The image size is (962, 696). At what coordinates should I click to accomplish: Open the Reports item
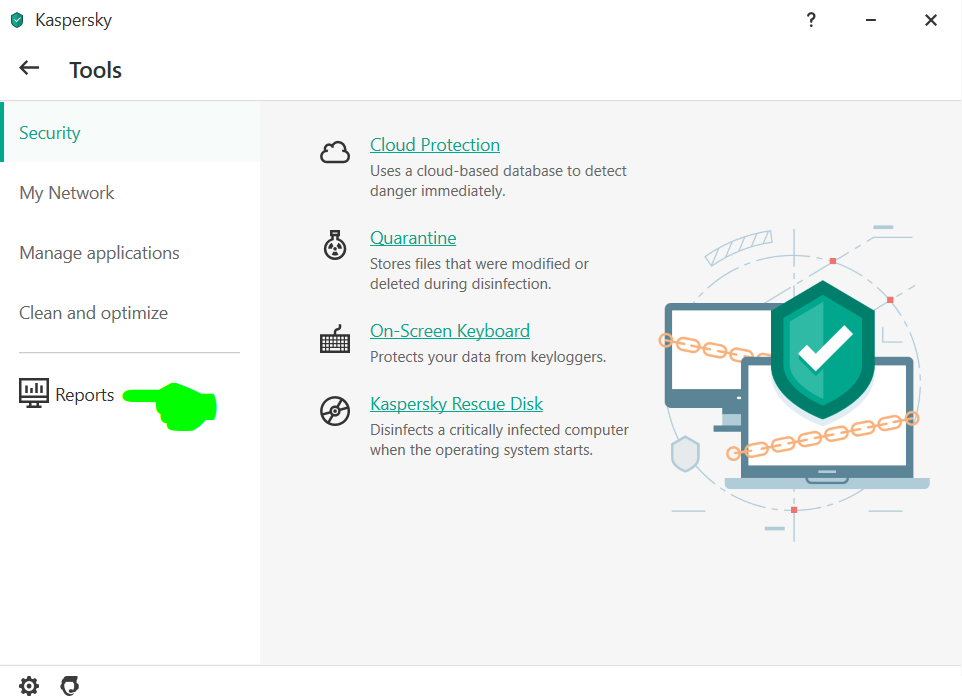coord(67,394)
